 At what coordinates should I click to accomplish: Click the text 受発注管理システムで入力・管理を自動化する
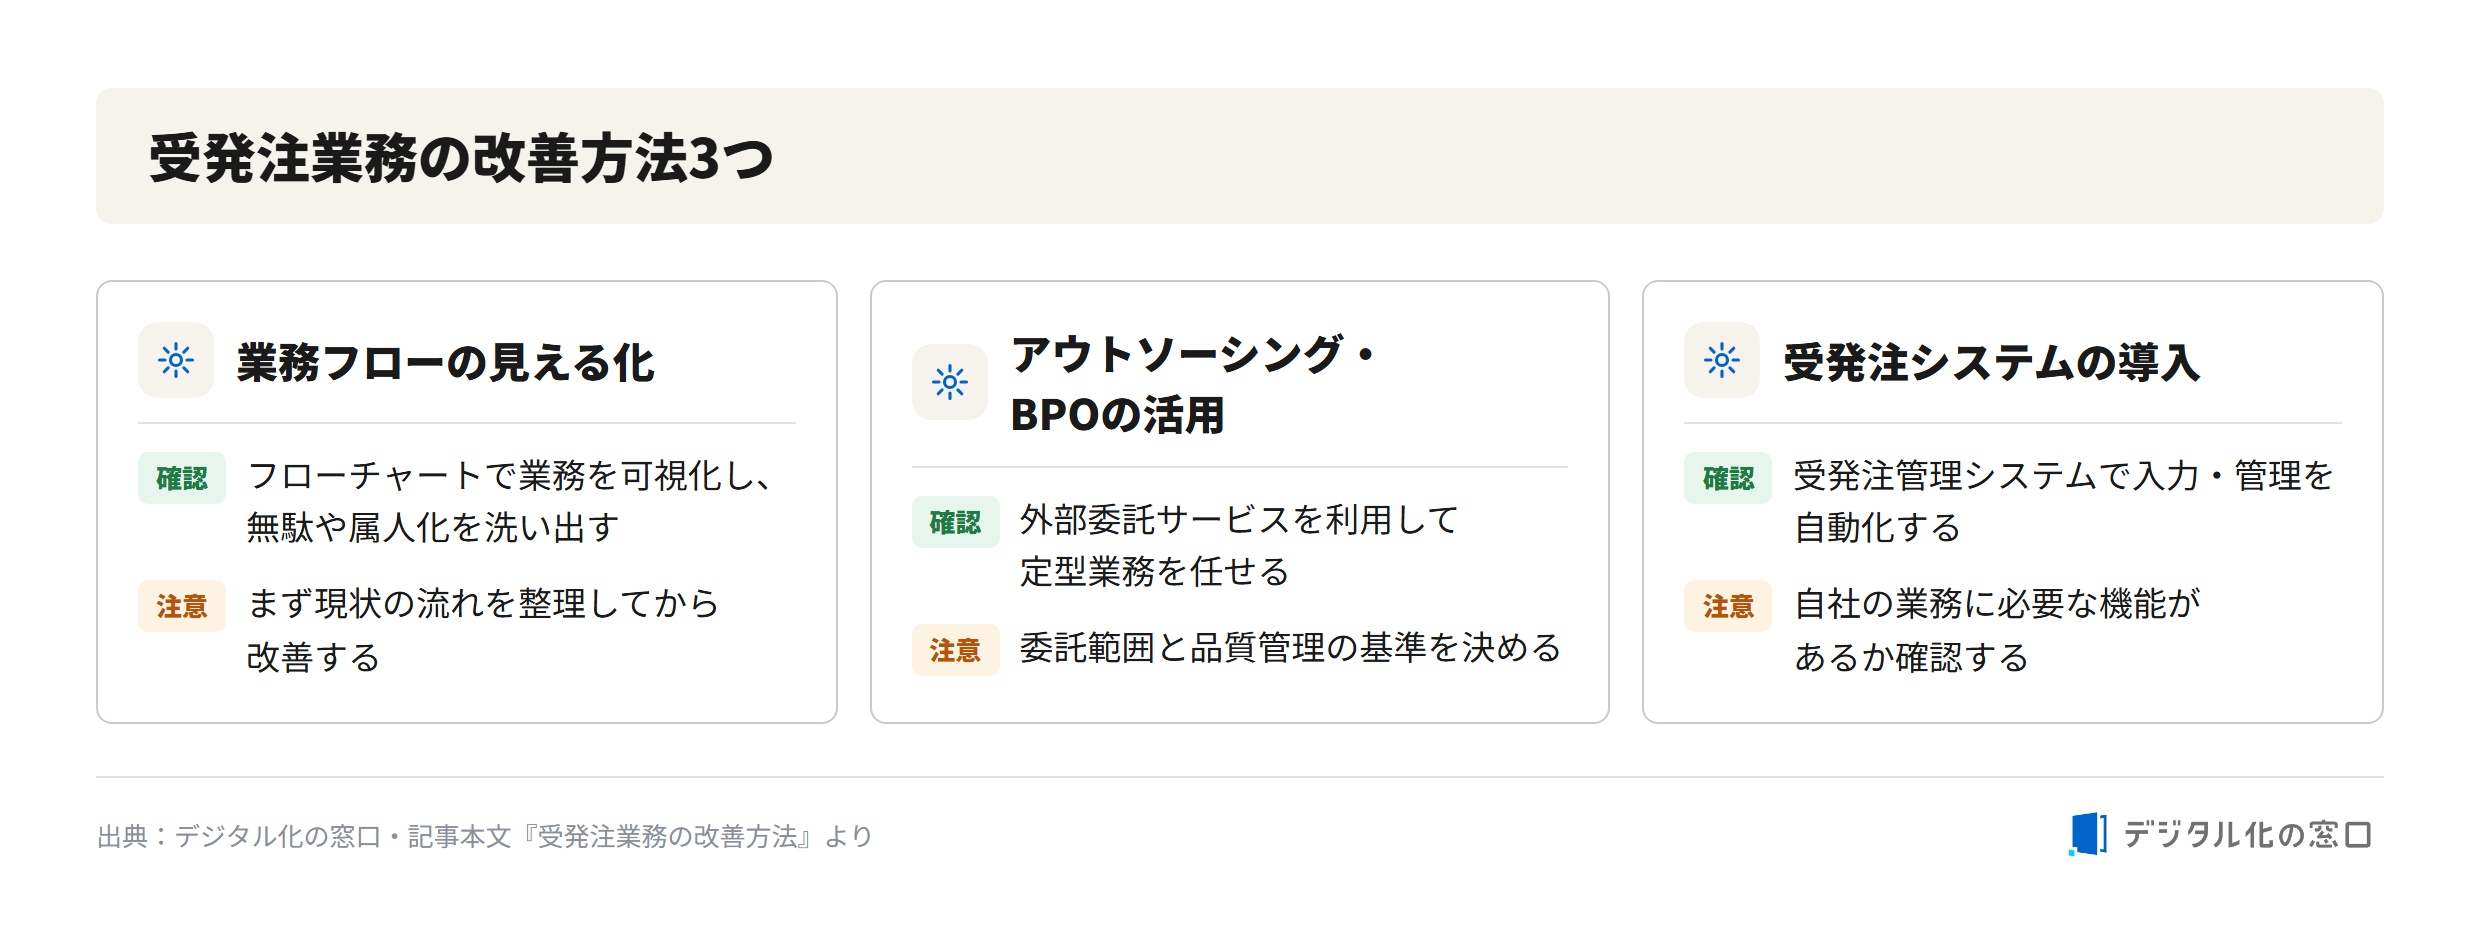[x=2063, y=502]
